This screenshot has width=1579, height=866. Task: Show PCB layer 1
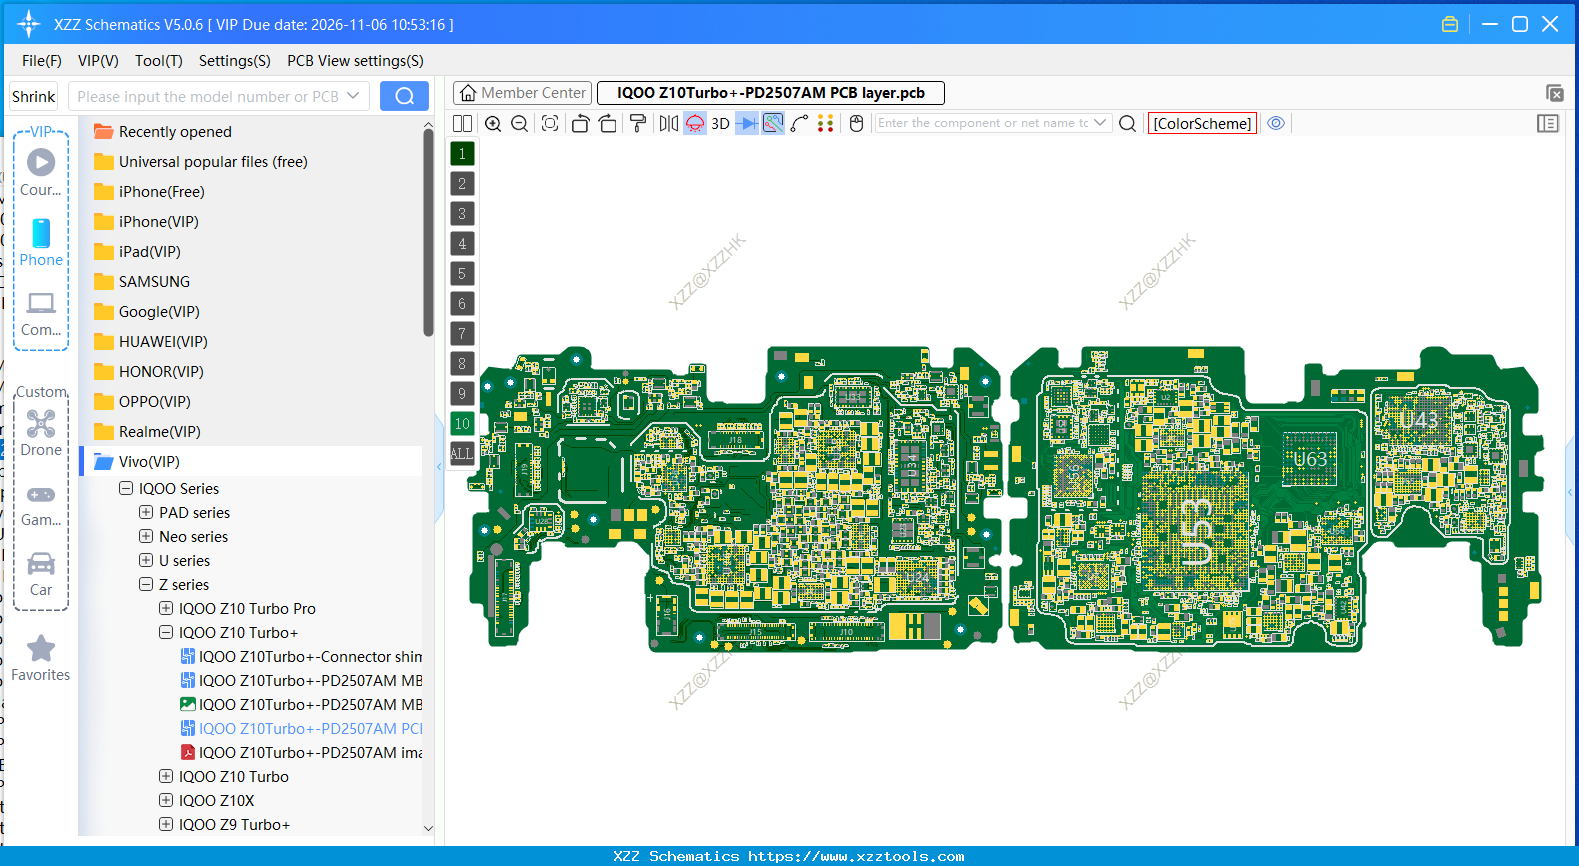point(462,153)
